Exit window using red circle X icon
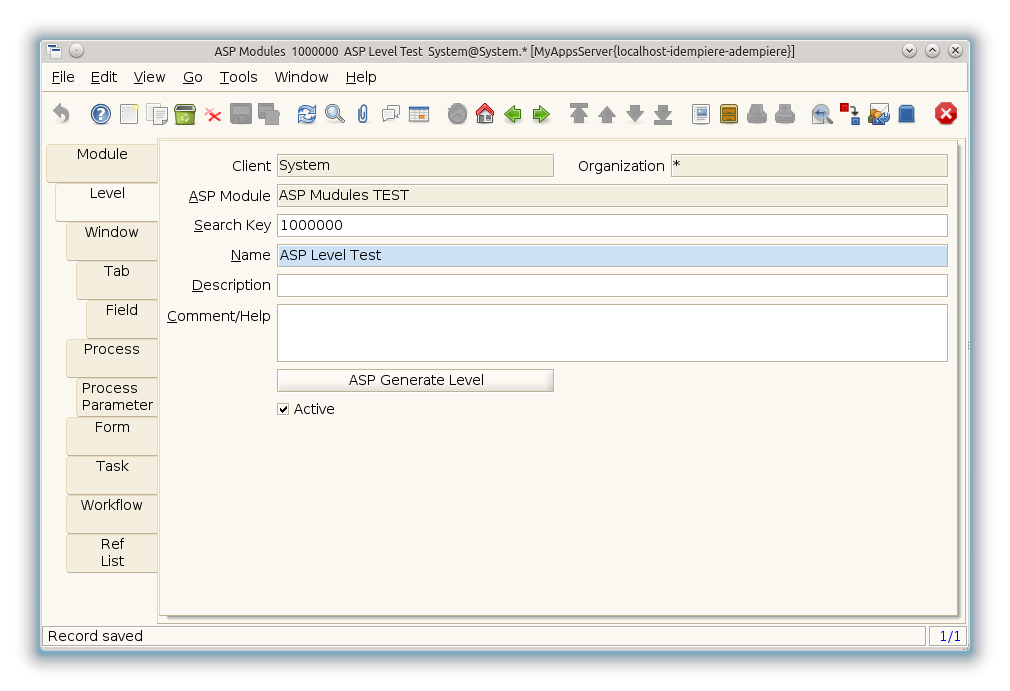The width and height of the screenshot is (1010, 691). [x=945, y=114]
